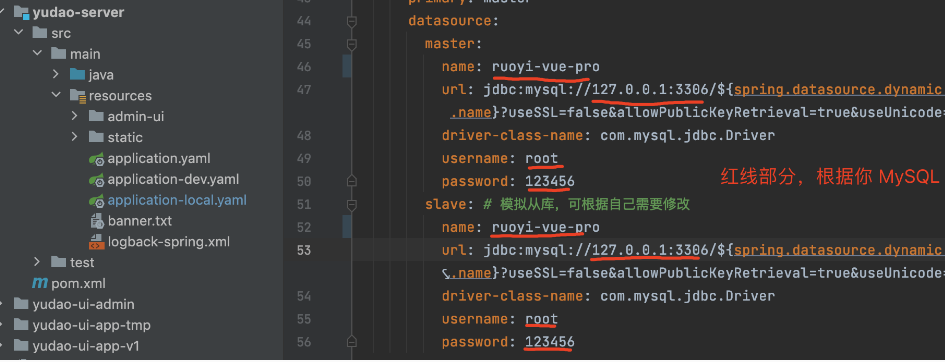Click password '123456' on line 56
Screen dimensions: 945x362
click(550, 342)
